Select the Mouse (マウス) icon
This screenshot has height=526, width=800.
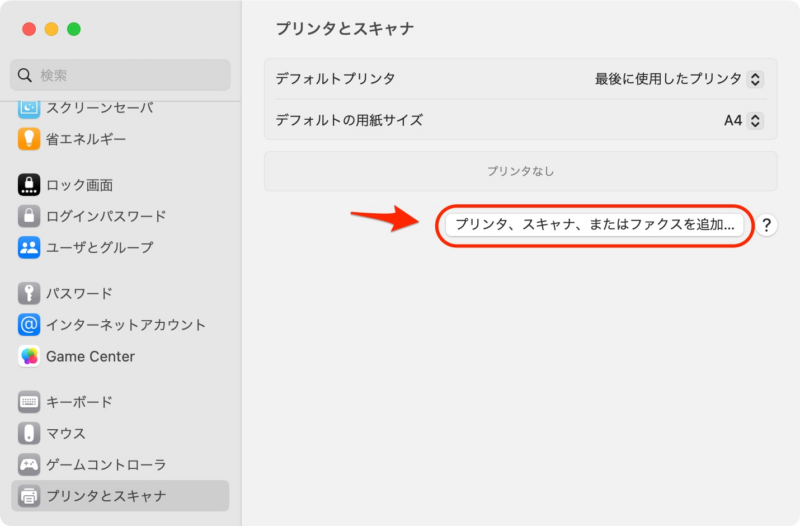(x=29, y=433)
